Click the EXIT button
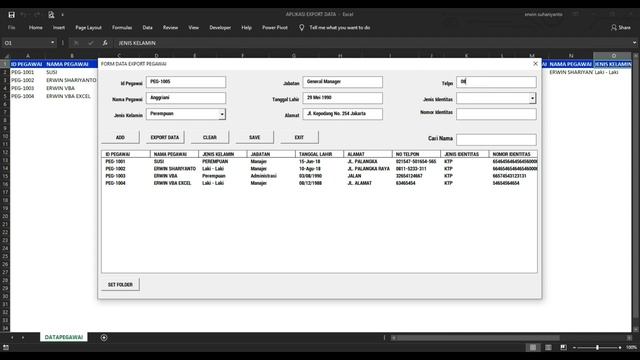This screenshot has height=360, width=640. (x=299, y=138)
